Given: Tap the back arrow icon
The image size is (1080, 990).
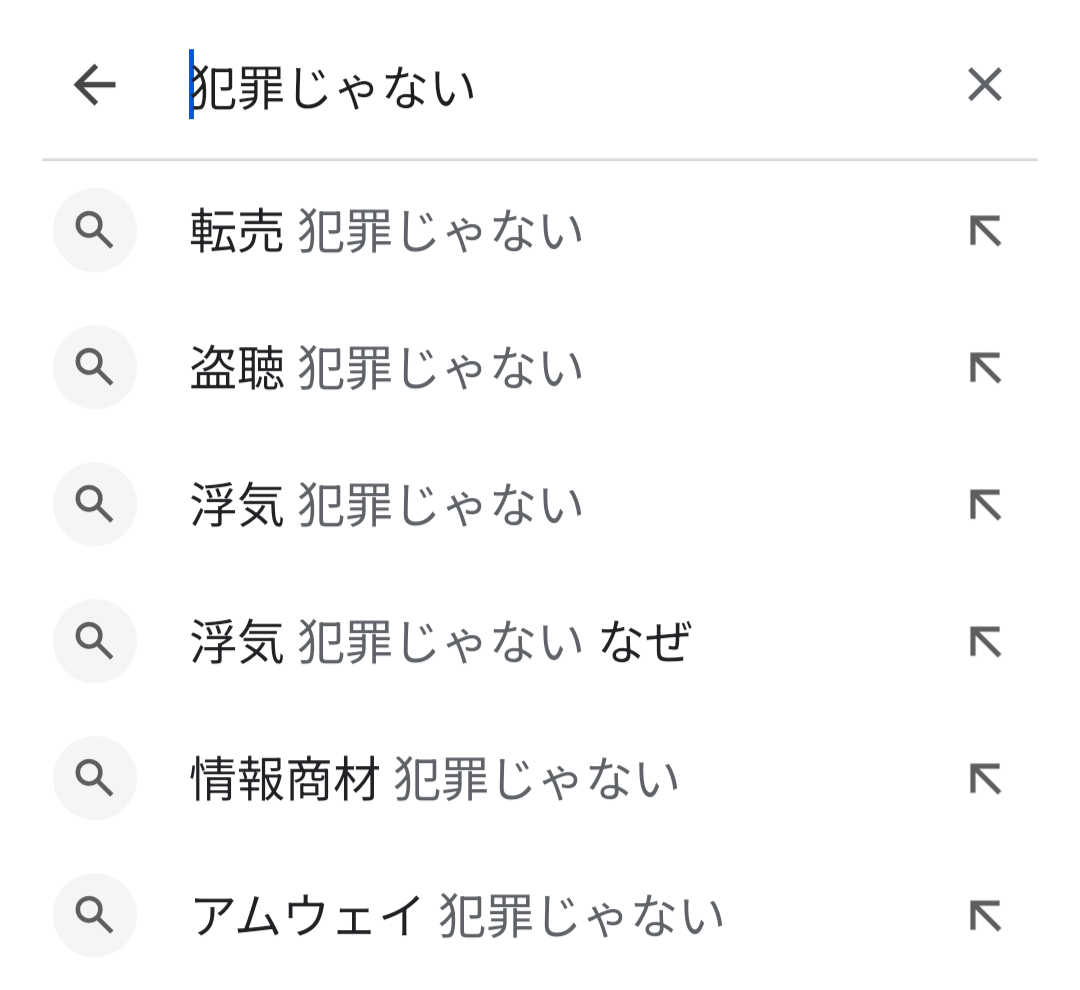Looking at the screenshot, I should coord(95,86).
